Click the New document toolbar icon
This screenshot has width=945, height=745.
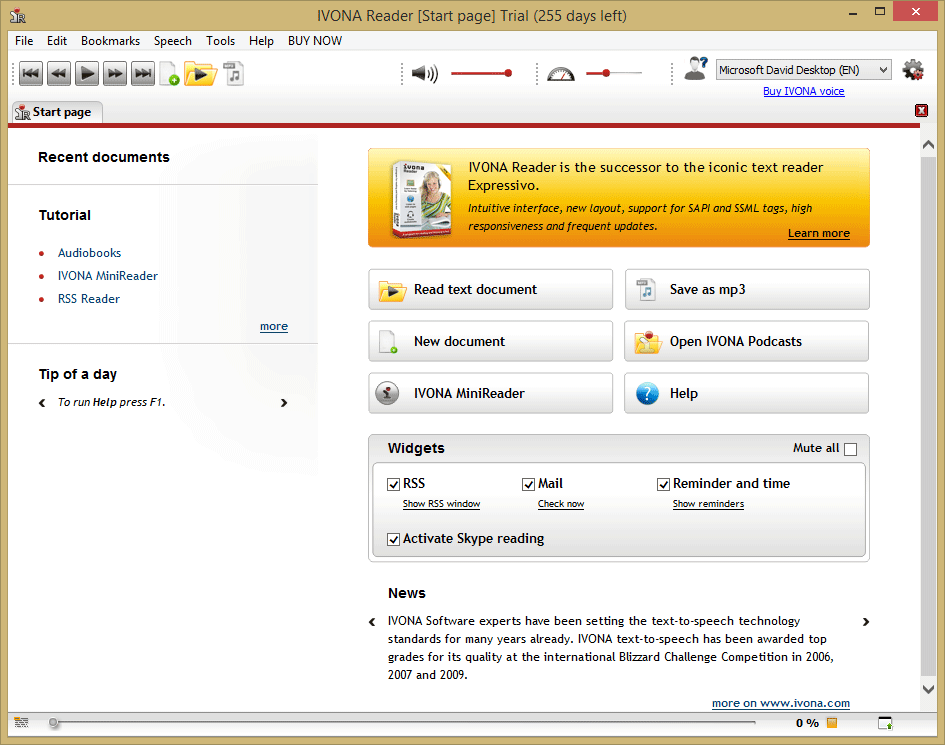(169, 74)
